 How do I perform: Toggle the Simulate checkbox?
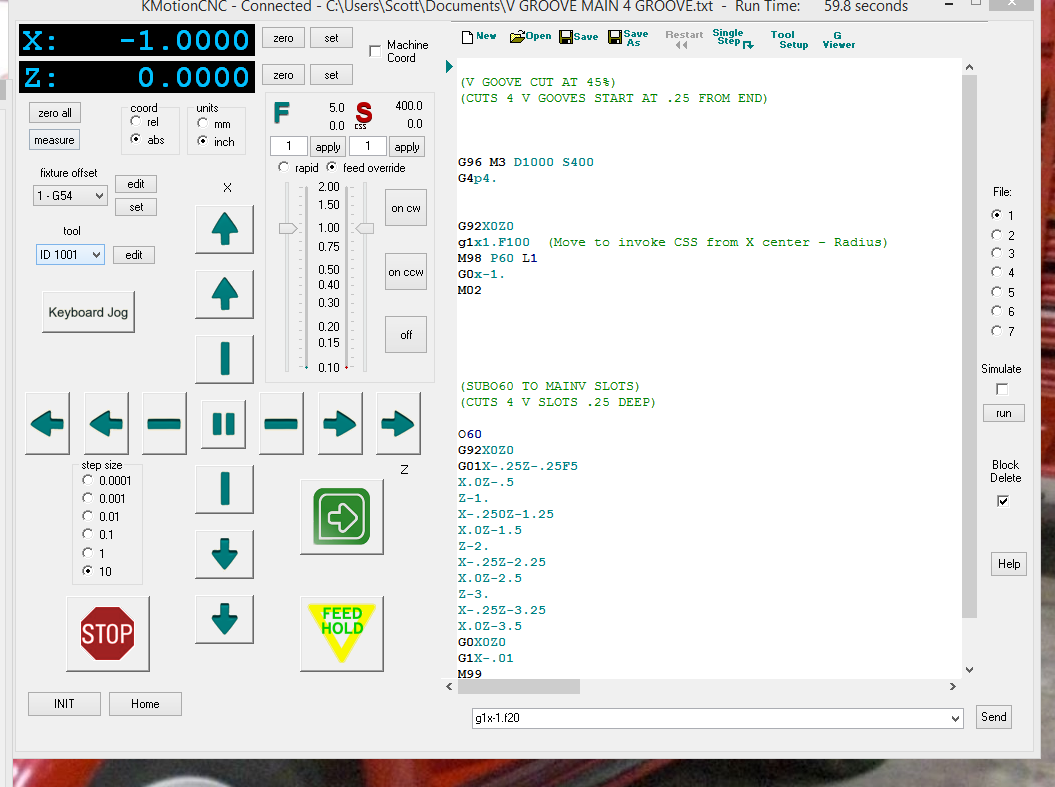1002,389
